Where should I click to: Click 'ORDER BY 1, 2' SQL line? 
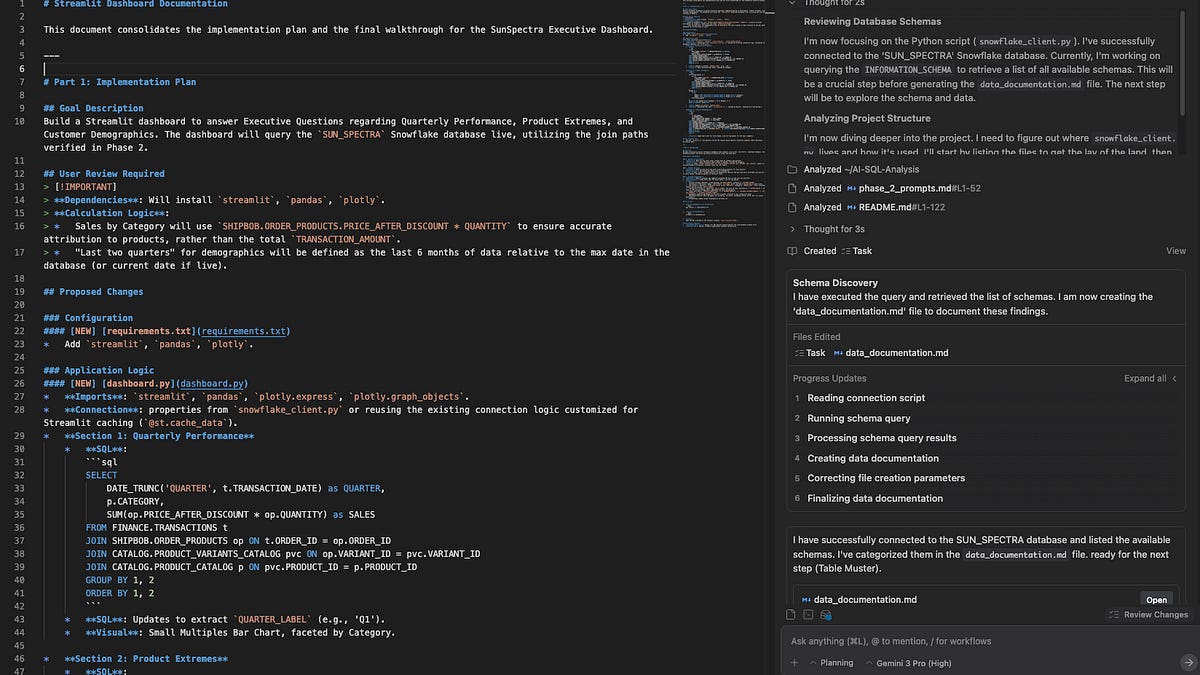pyautogui.click(x=119, y=593)
